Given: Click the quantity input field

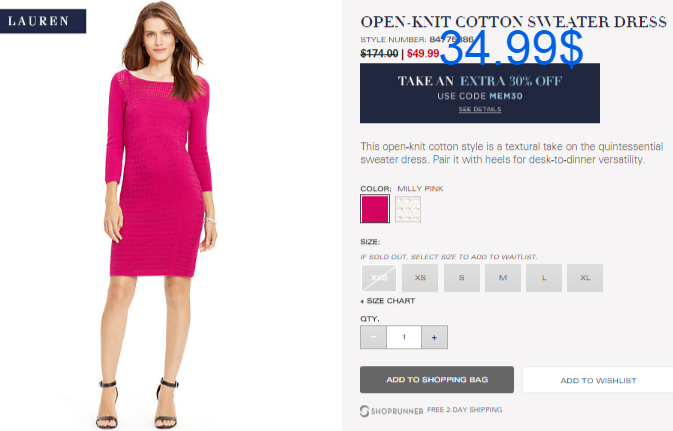Looking at the screenshot, I should [x=404, y=337].
